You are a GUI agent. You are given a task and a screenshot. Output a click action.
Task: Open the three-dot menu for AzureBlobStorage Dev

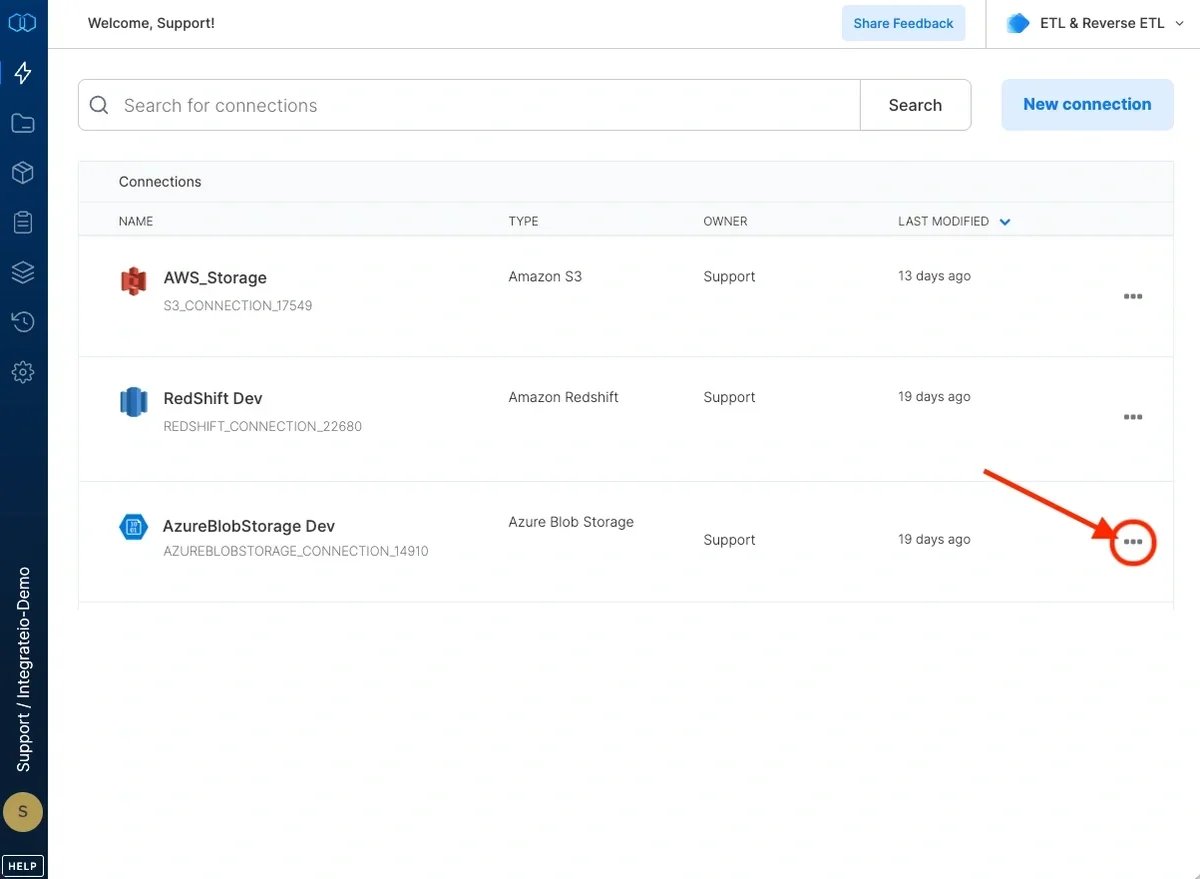point(1133,542)
